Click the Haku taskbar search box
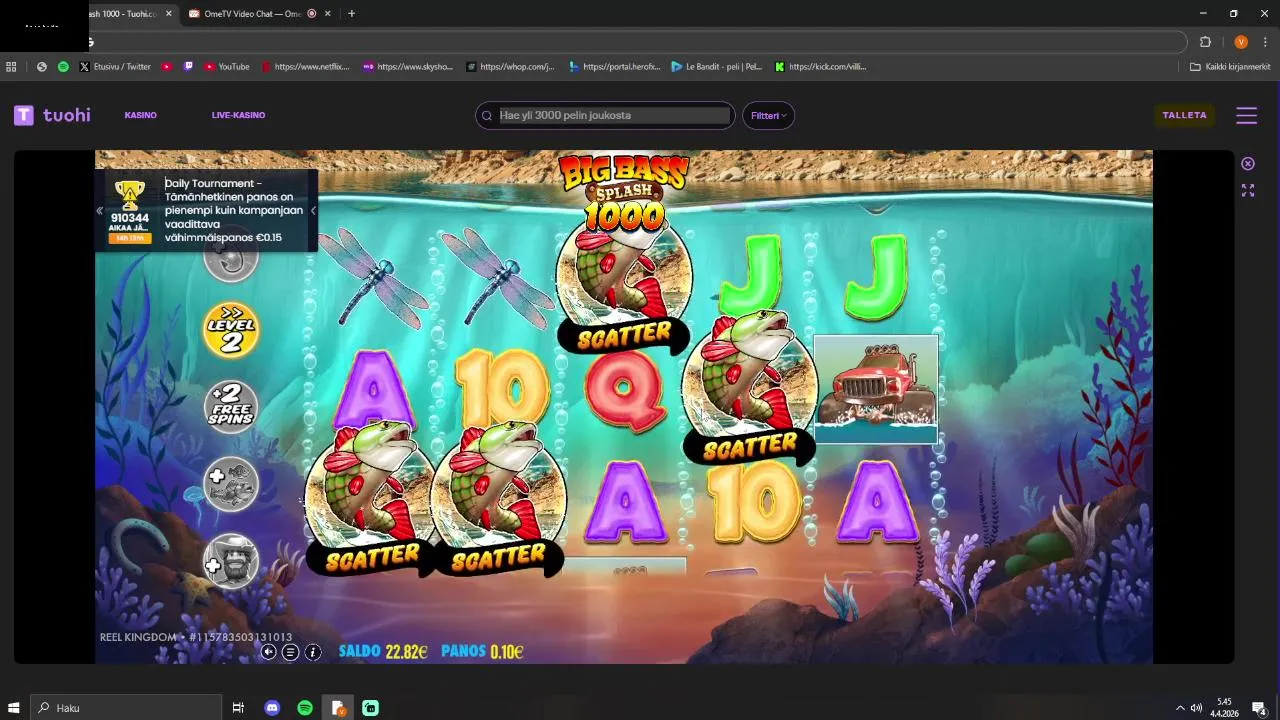1280x720 pixels. pos(126,708)
